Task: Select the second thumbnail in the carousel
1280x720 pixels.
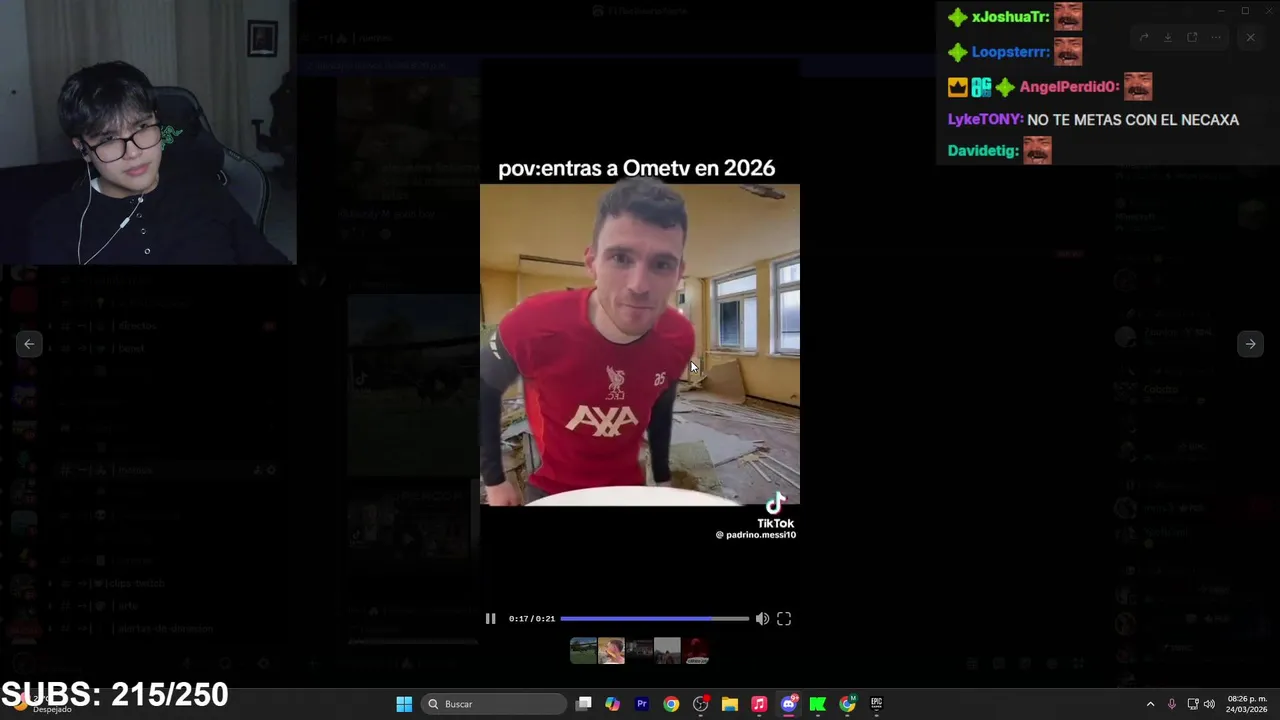Action: pyautogui.click(x=611, y=651)
